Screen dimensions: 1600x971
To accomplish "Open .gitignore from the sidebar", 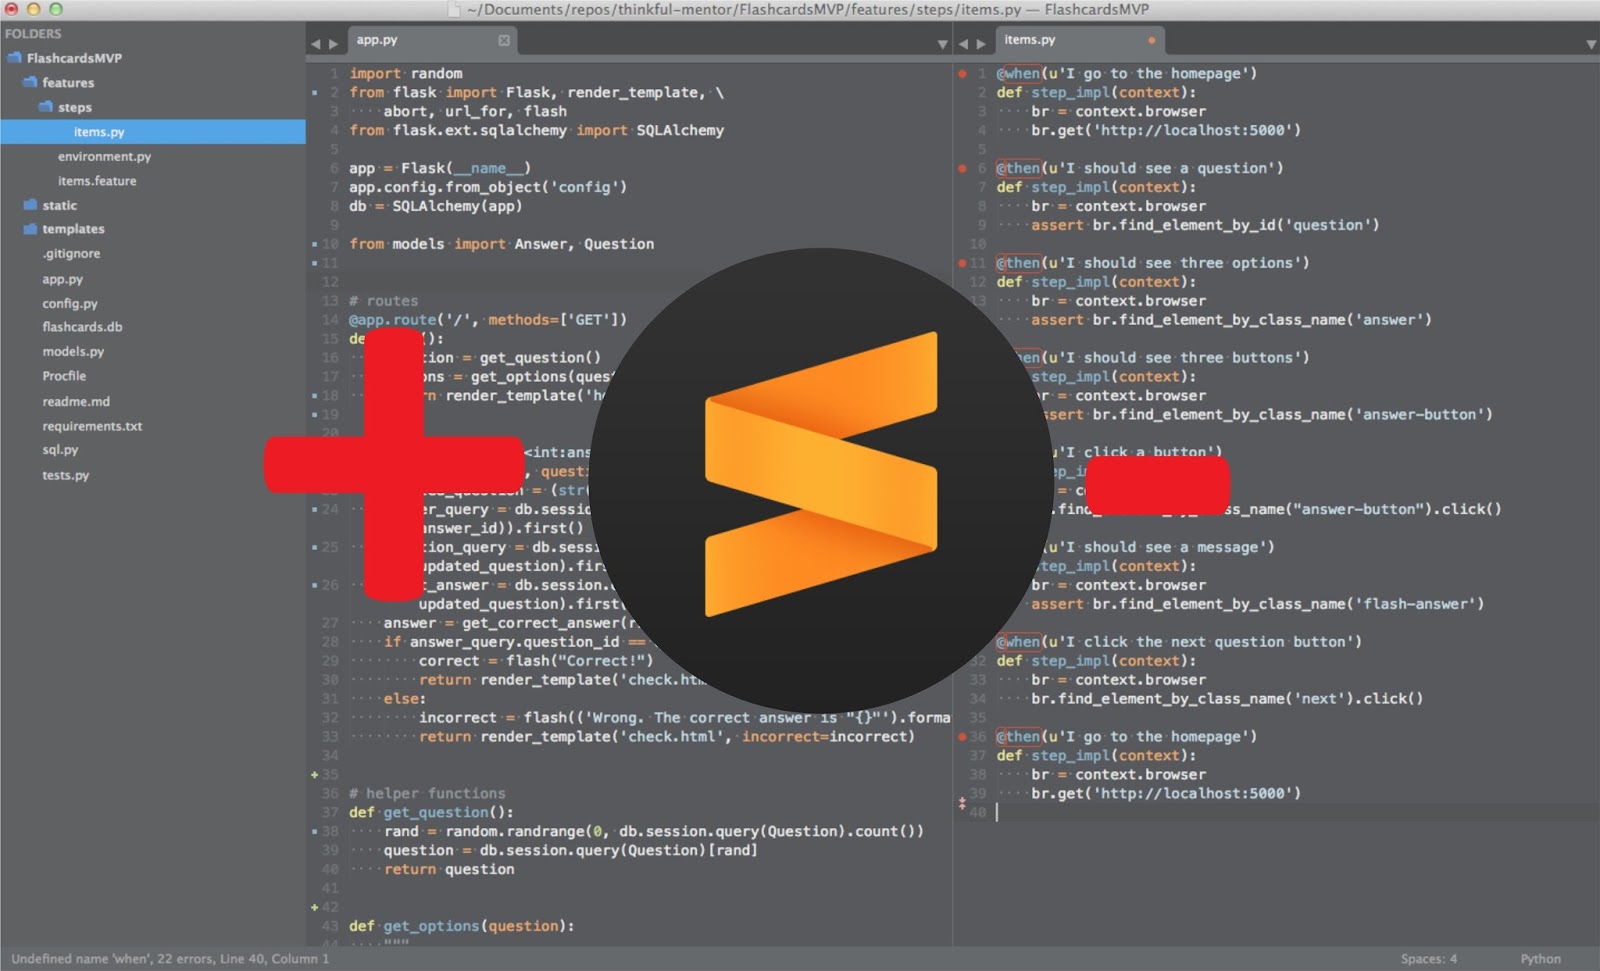I will [x=71, y=254].
